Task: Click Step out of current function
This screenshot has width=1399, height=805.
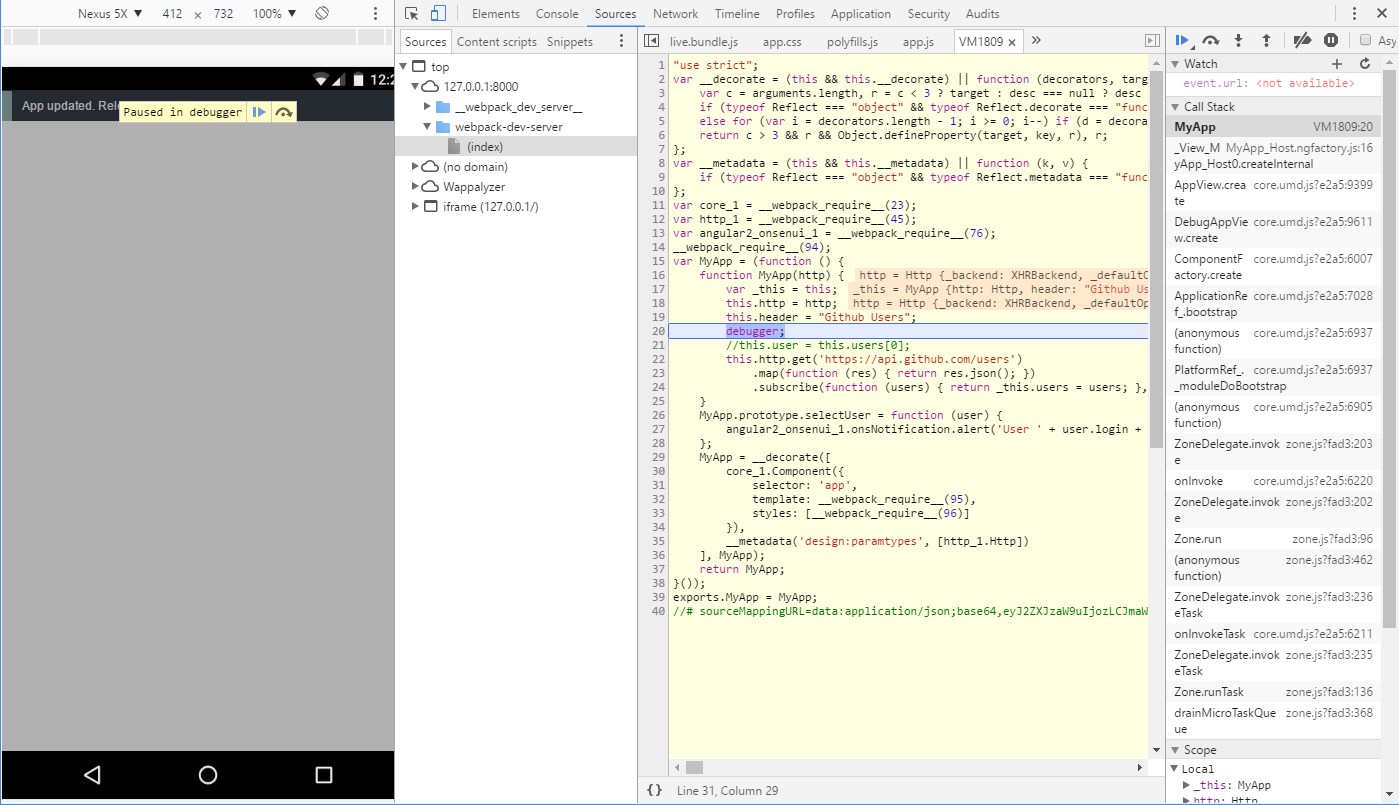Action: tap(1266, 41)
